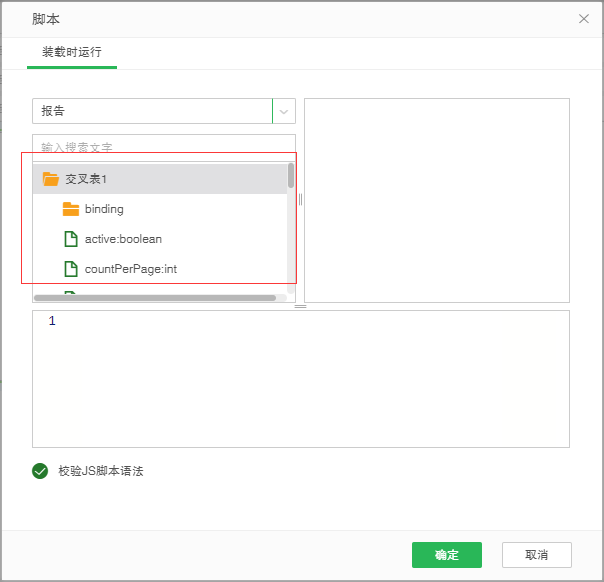The width and height of the screenshot is (604, 582).
Task: Click the file icon beside active:boolean
Action: pos(71,239)
